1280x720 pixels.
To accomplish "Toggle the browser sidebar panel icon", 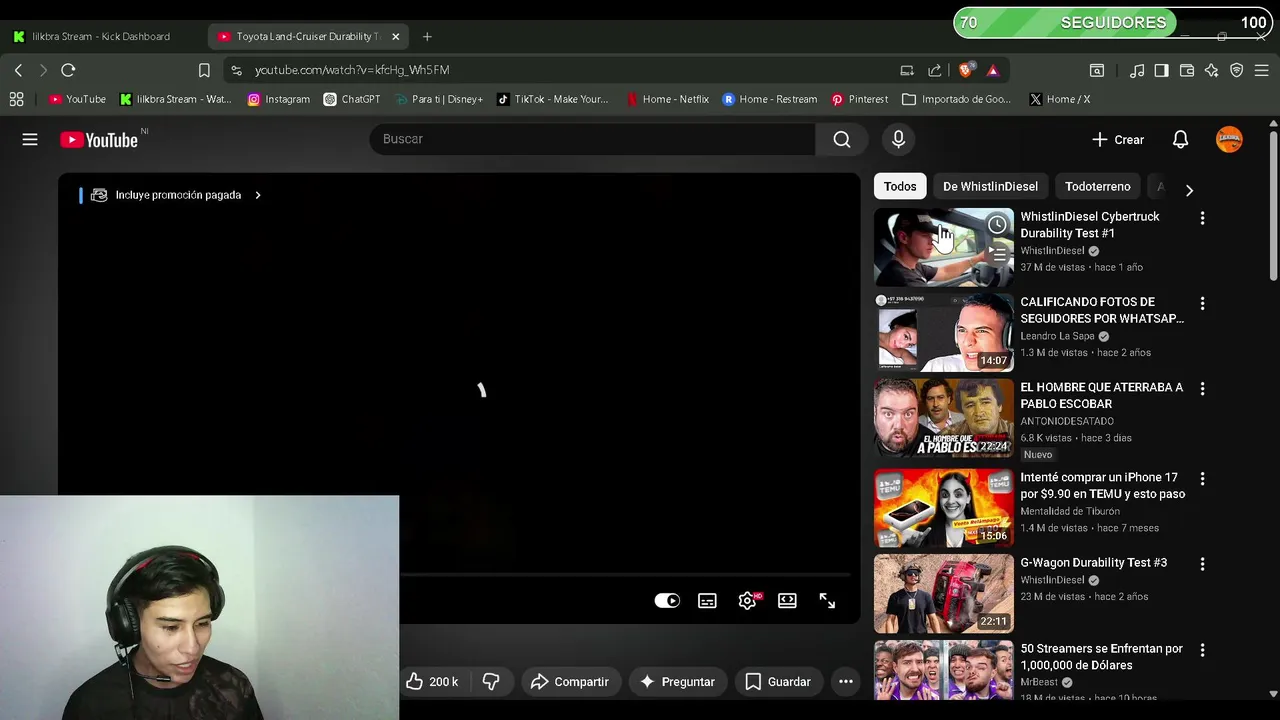I will coord(1161,70).
